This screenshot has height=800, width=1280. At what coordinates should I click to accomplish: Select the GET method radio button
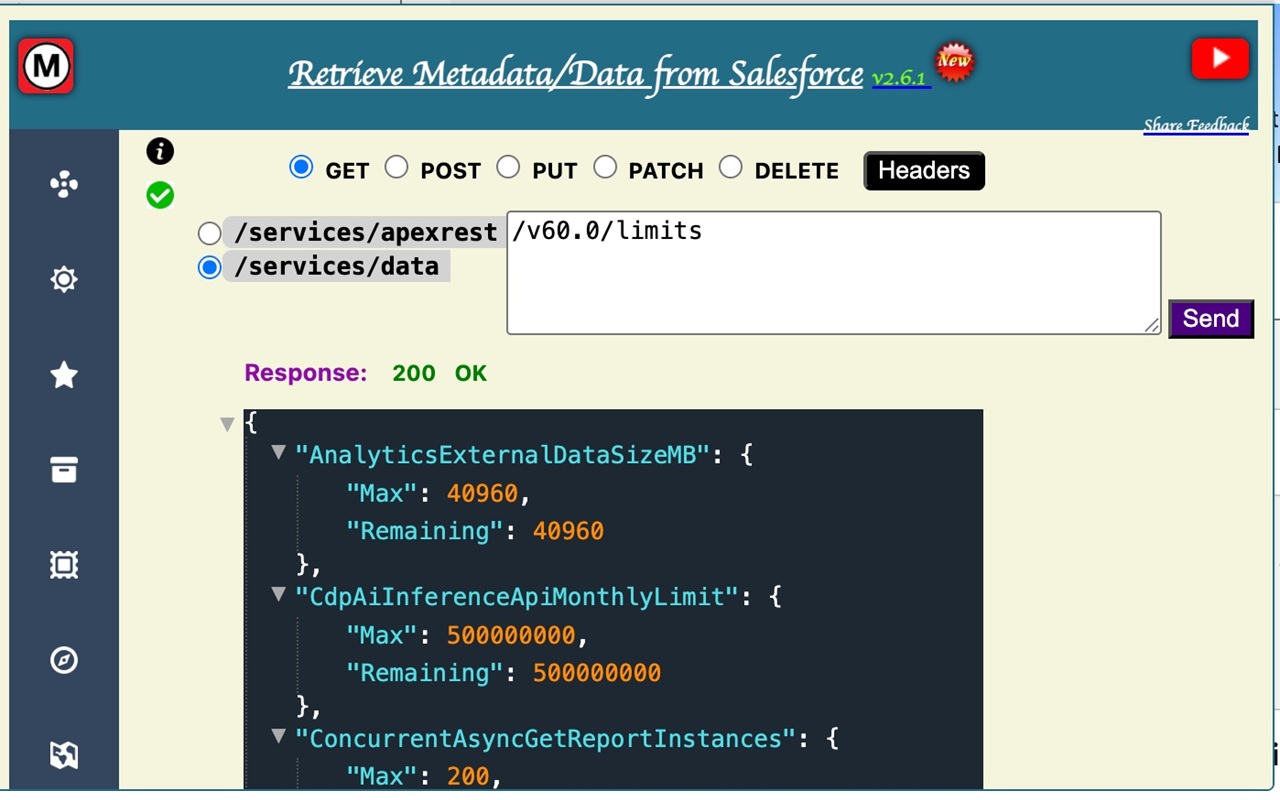point(301,167)
